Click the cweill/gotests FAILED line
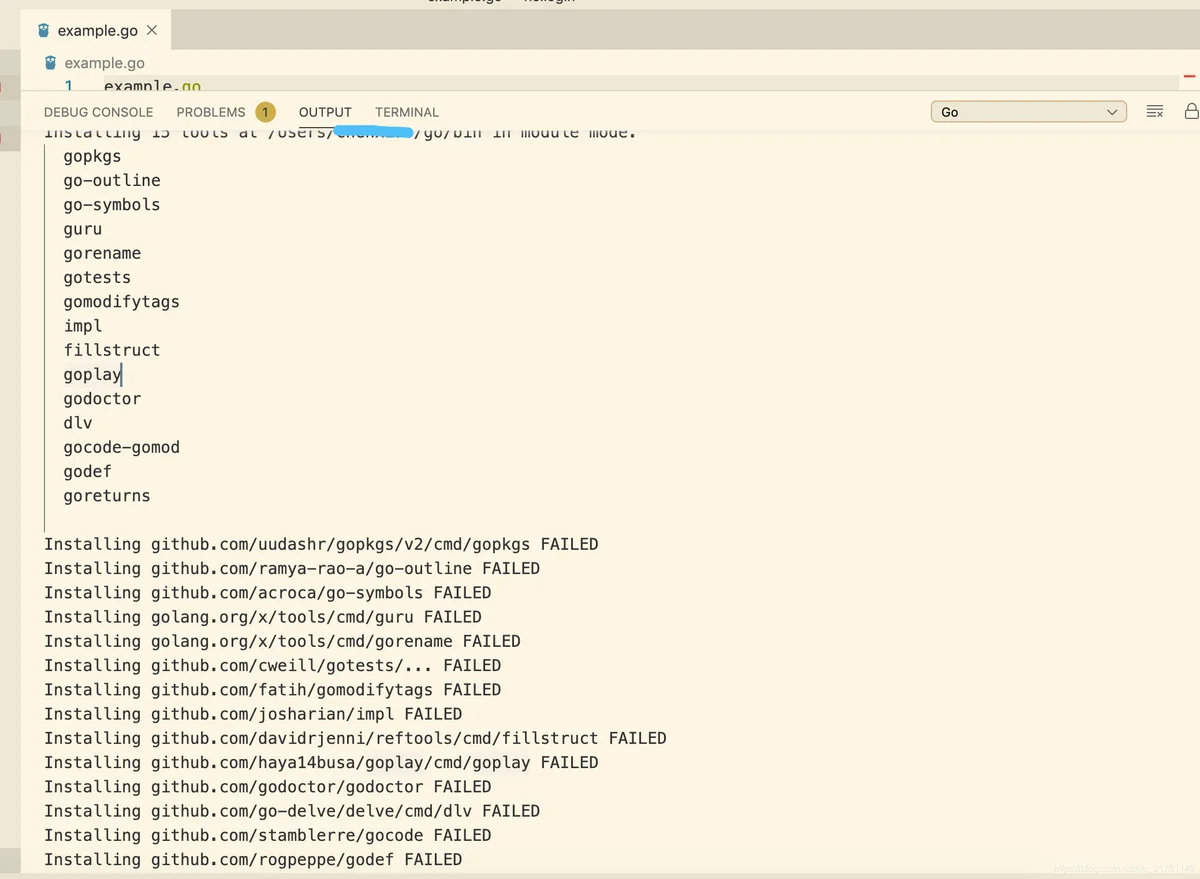 [273, 665]
